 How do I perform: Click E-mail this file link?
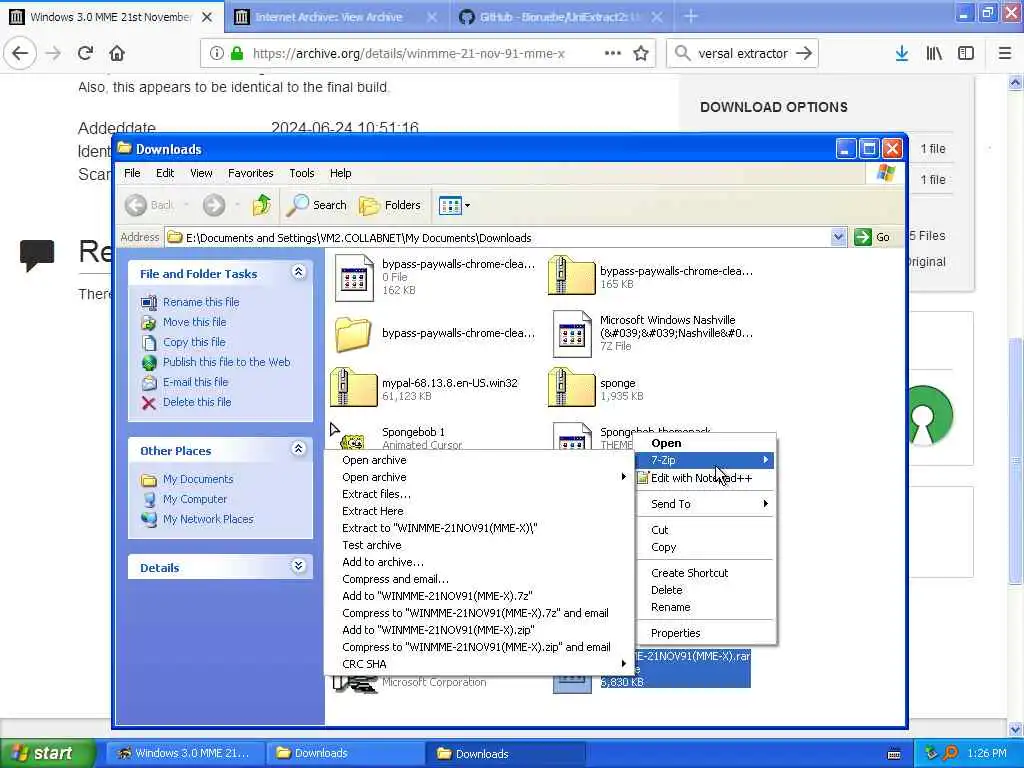click(195, 382)
